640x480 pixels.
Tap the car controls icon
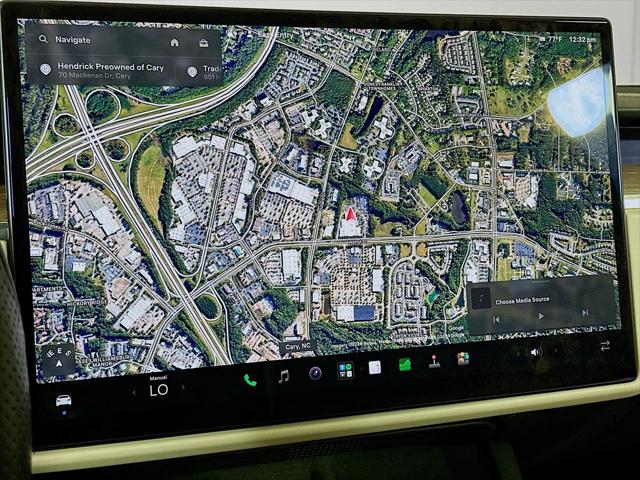64,400
